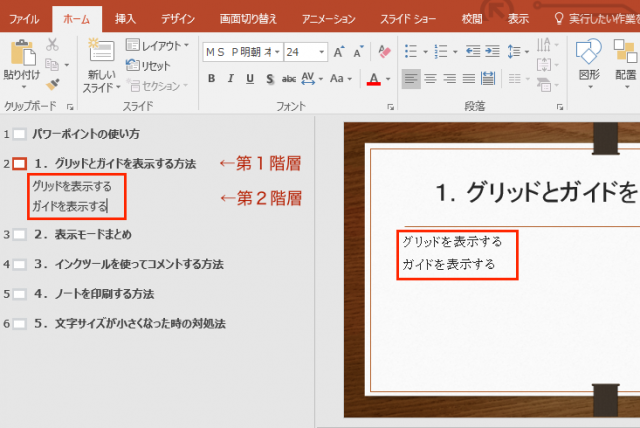The image size is (640, 428).
Task: Select slide 1 outline icon パワーポイントの使い方
Action: coord(20,133)
